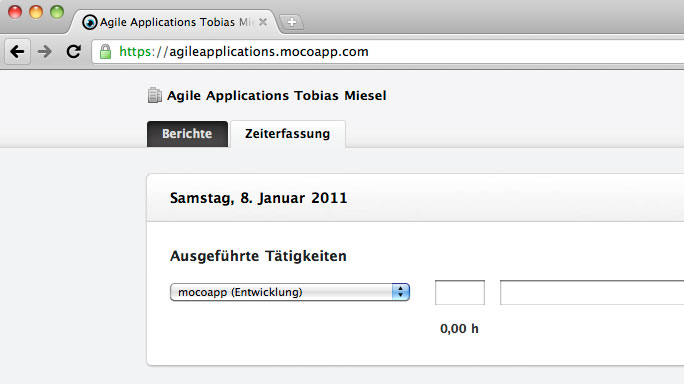Open a new browser tab

coord(291,22)
